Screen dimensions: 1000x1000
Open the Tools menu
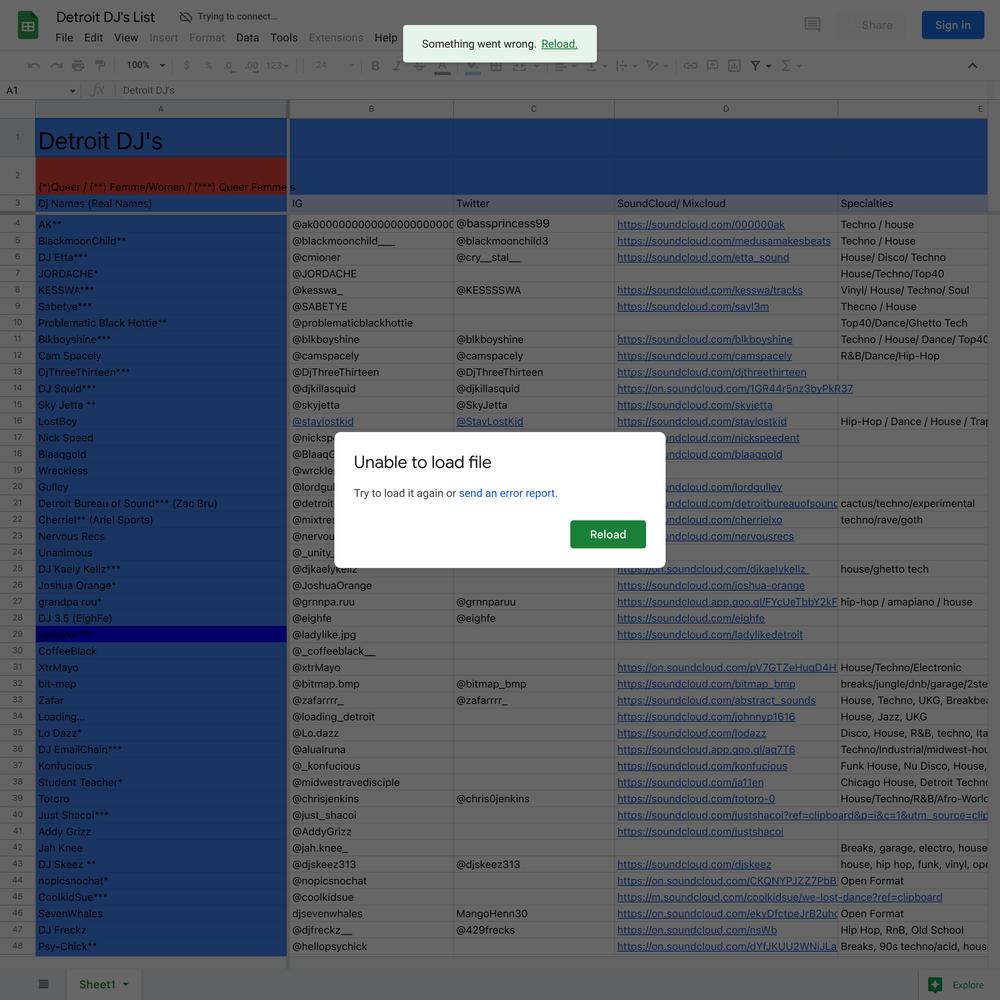click(x=284, y=38)
